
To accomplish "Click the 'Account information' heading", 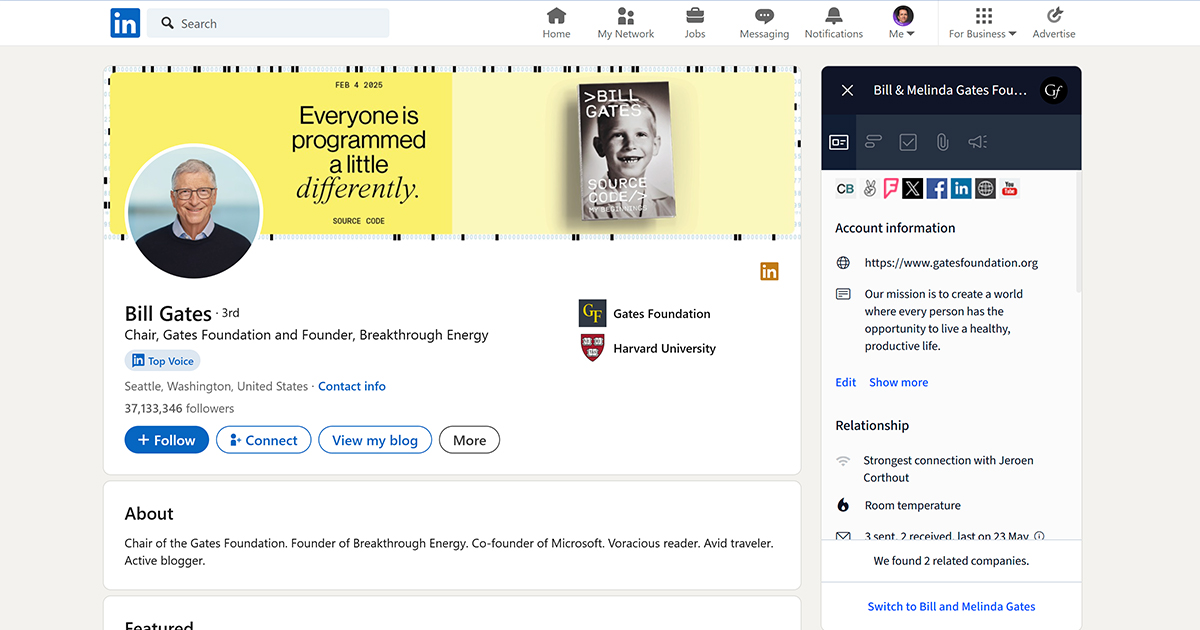I will click(895, 228).
